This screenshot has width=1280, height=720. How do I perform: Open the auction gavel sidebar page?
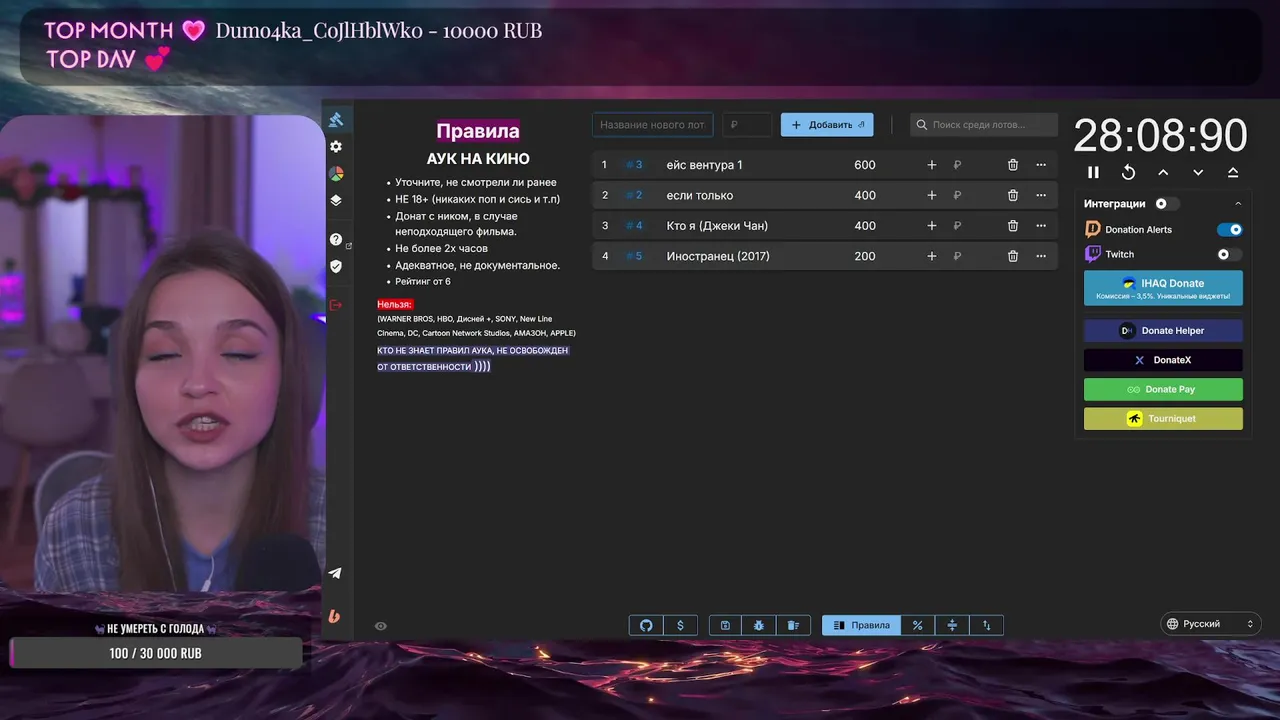pos(336,120)
